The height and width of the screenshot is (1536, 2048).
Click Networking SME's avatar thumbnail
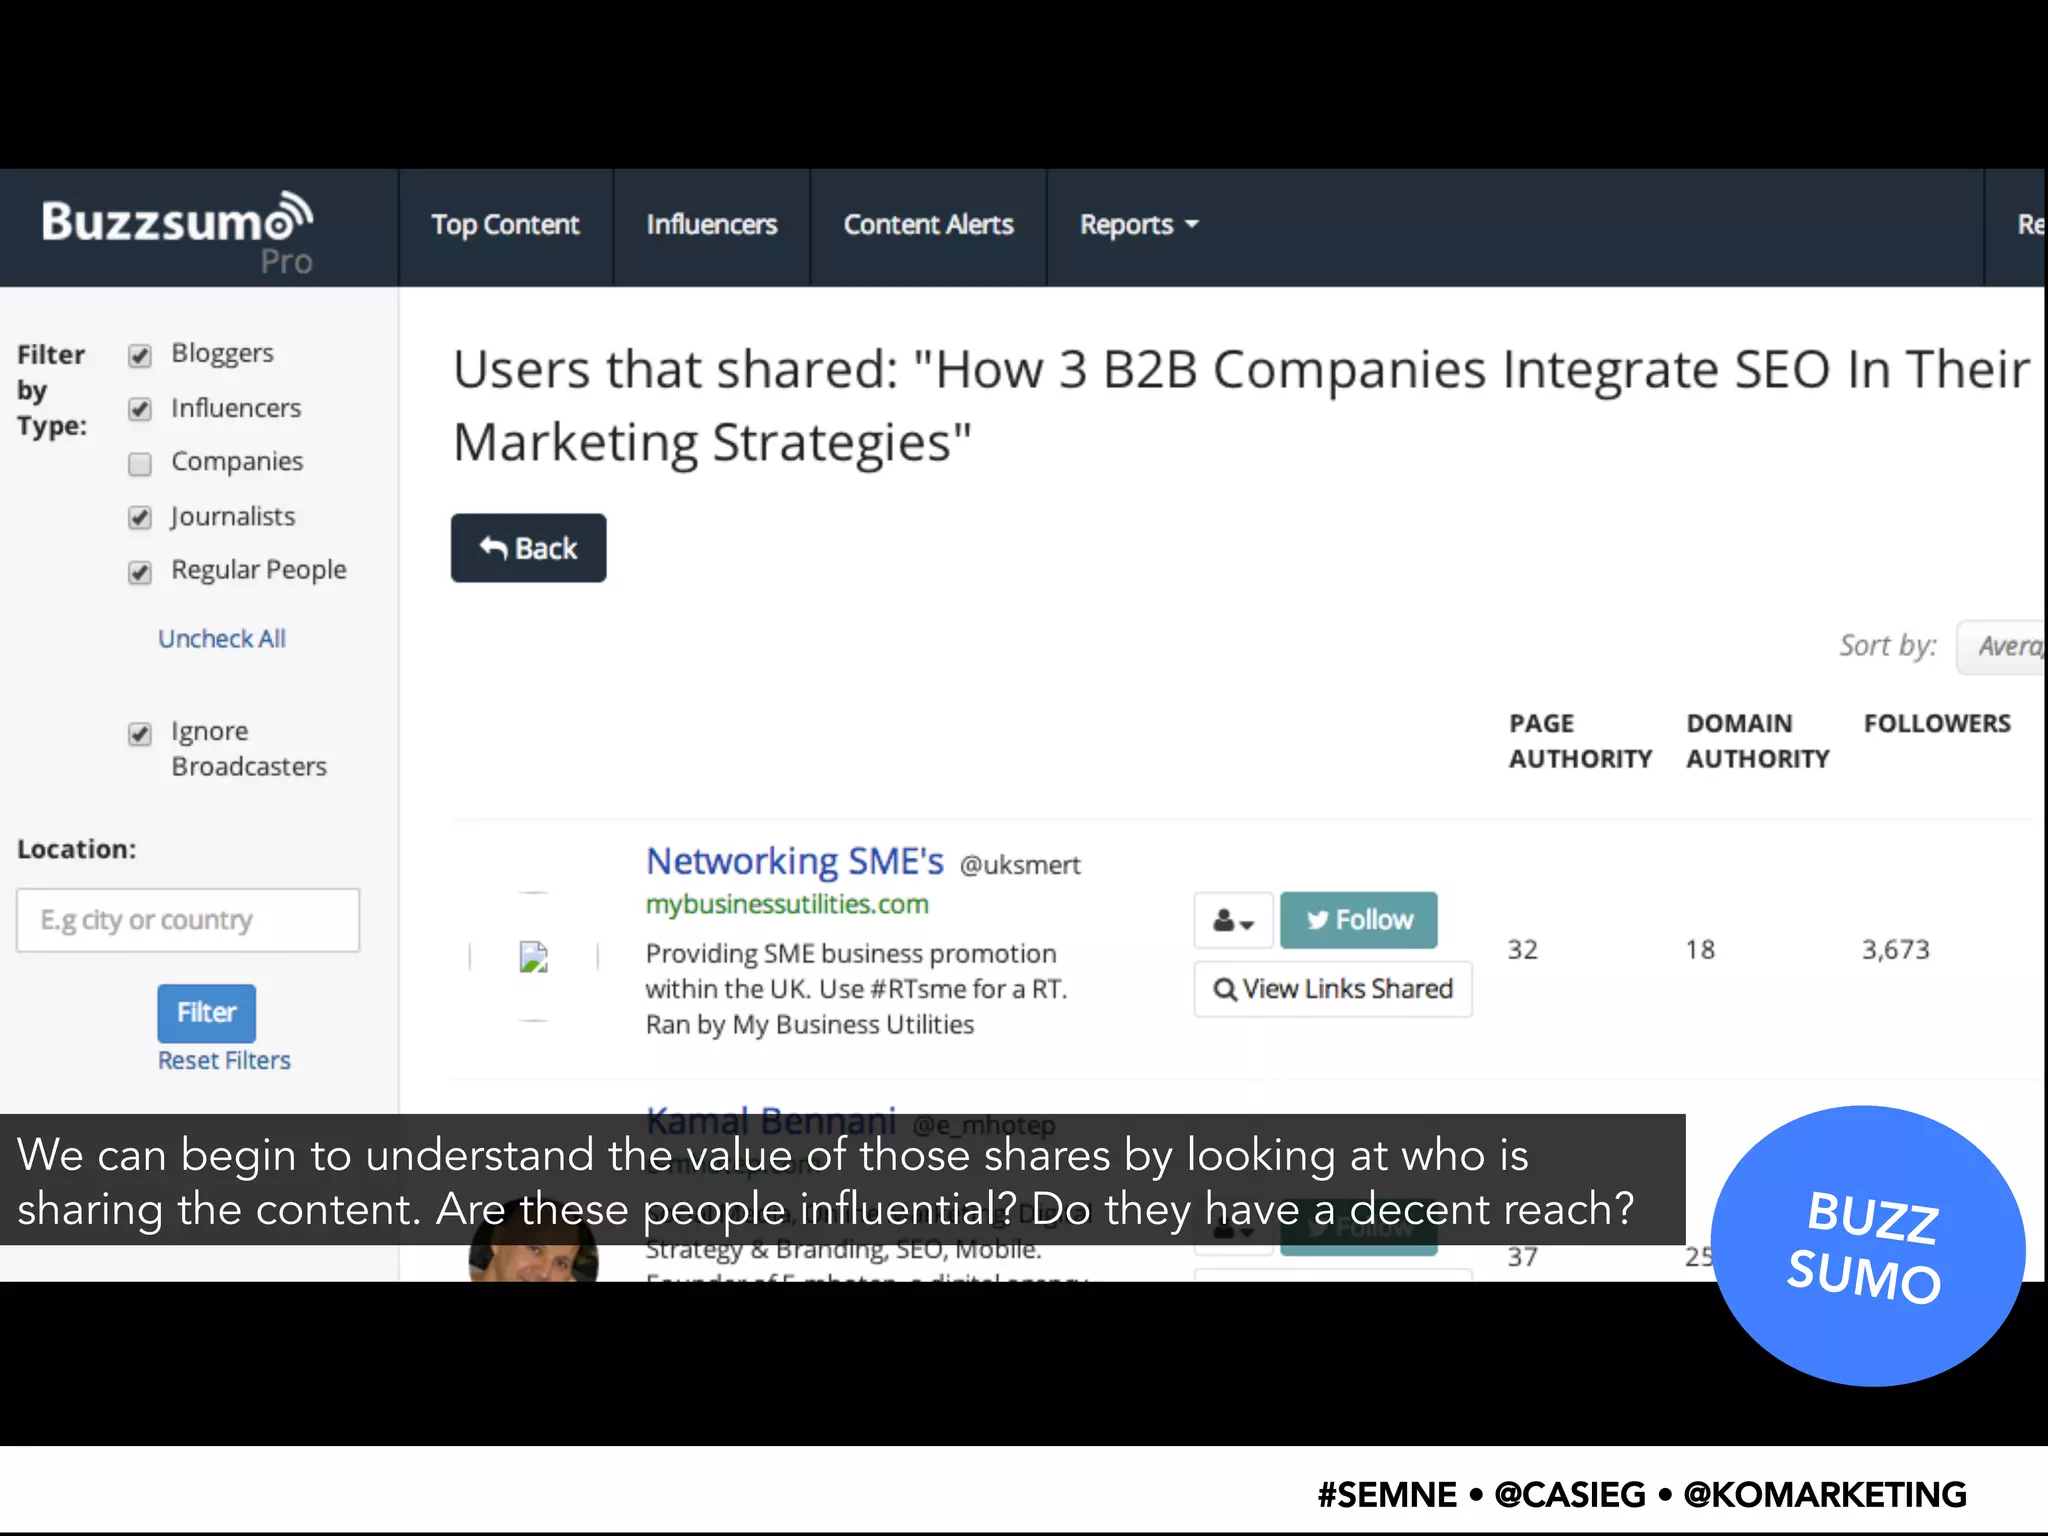[534, 957]
